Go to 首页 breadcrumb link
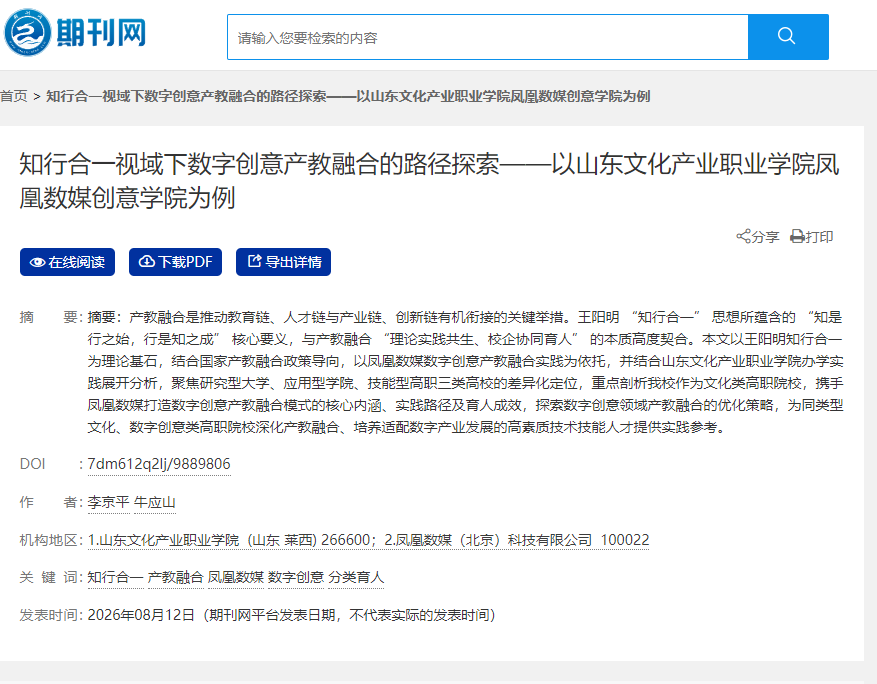This screenshot has height=684, width=877. [x=14, y=96]
